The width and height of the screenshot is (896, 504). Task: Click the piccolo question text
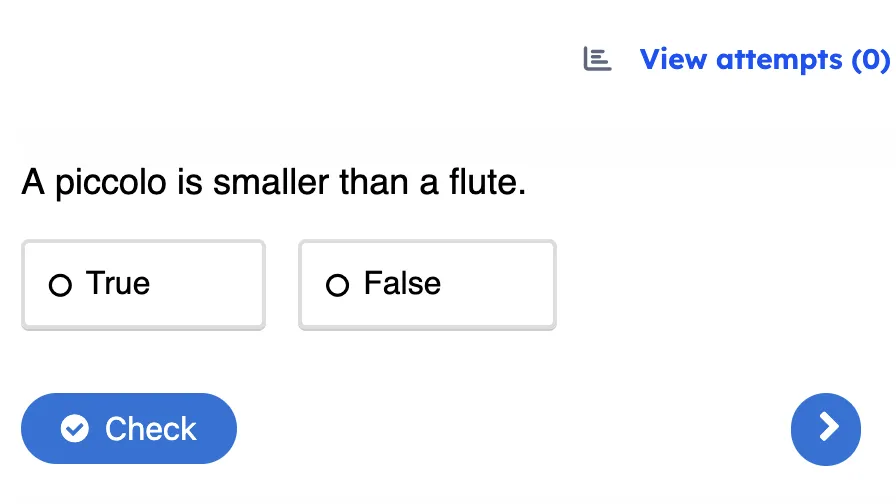tap(273, 183)
